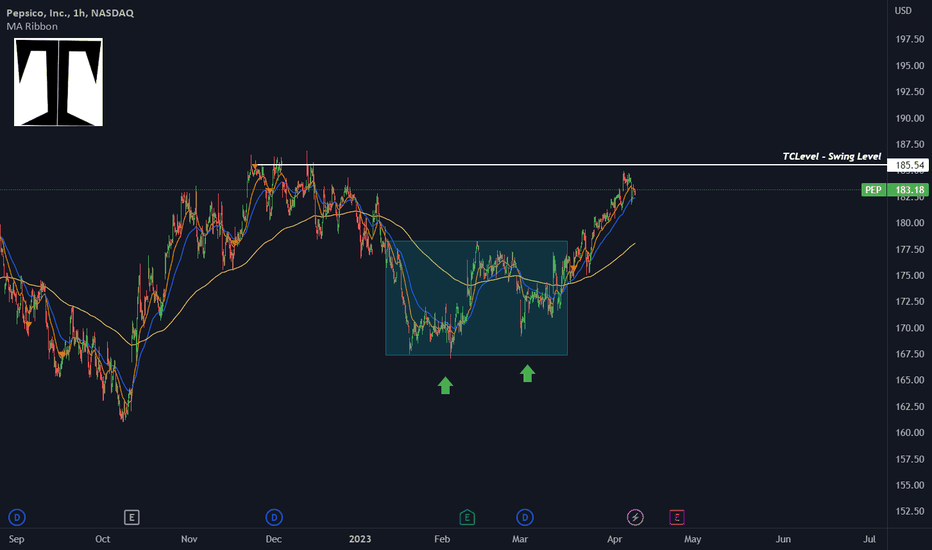Click the 167.50 price axis label
Viewport: 932px width, 550px height.
[910, 354]
